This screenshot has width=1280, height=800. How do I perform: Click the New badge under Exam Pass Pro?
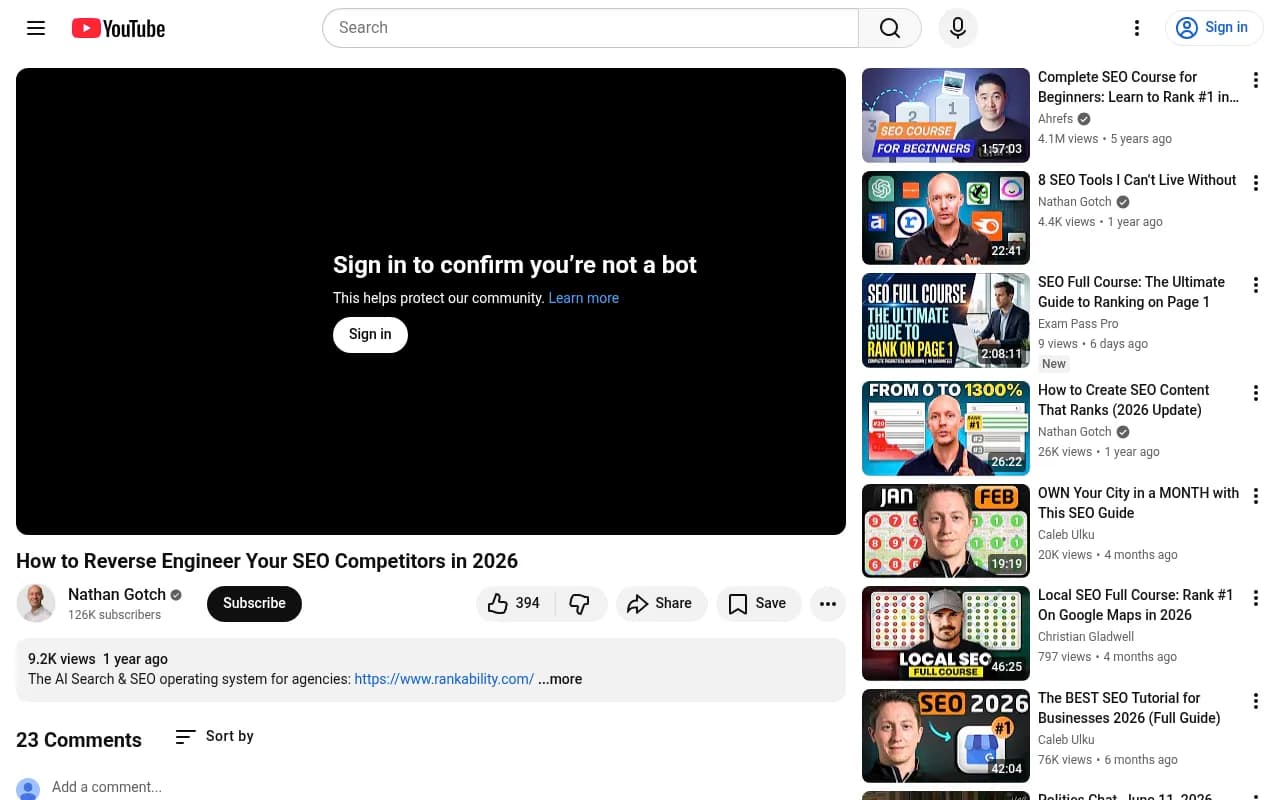coord(1054,364)
